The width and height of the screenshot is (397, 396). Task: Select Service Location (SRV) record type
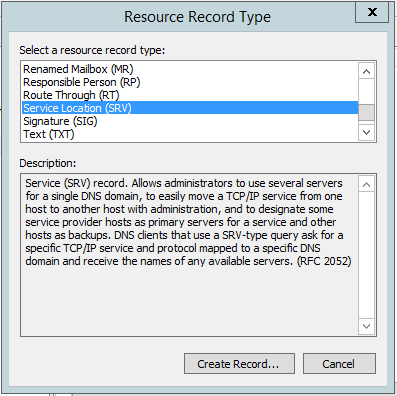[190, 108]
